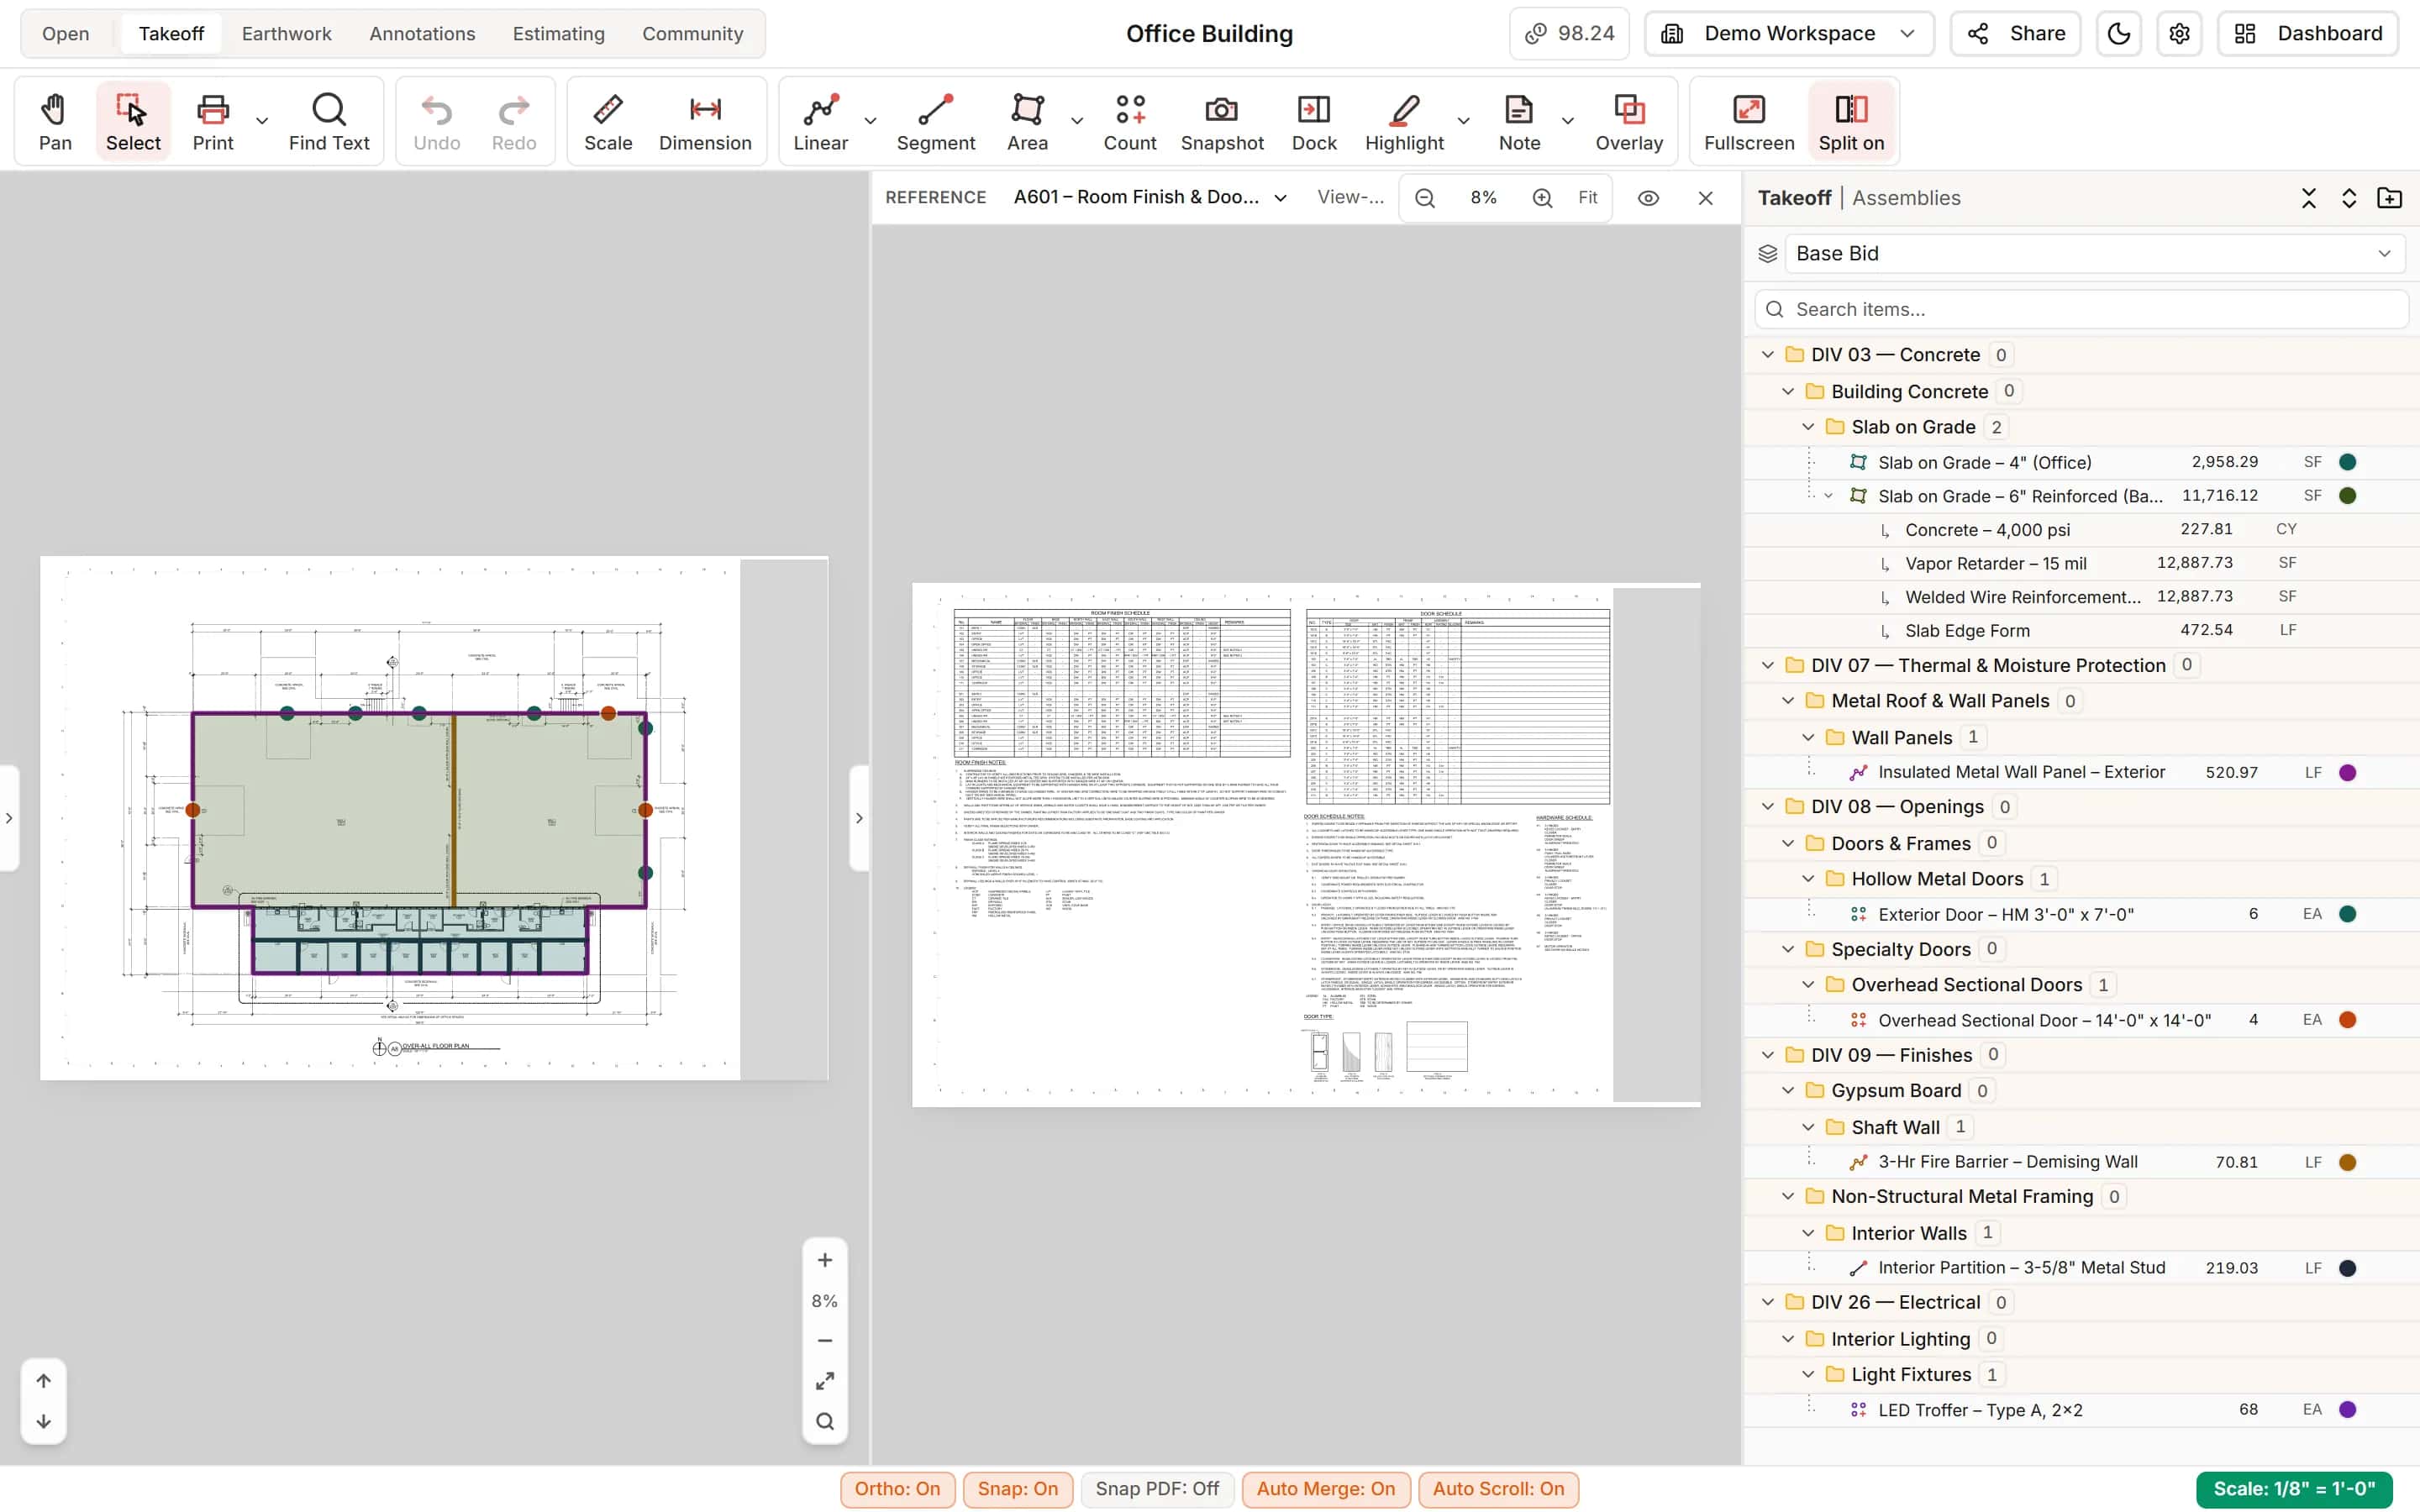Select the Pan tool
The image size is (2420, 1512).
click(x=55, y=122)
